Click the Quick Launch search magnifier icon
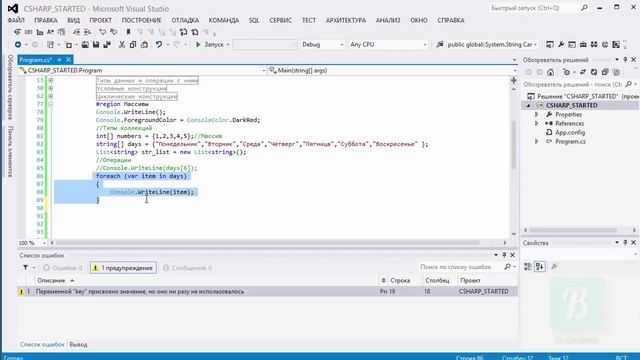This screenshot has height=360, width=640. coord(584,8)
